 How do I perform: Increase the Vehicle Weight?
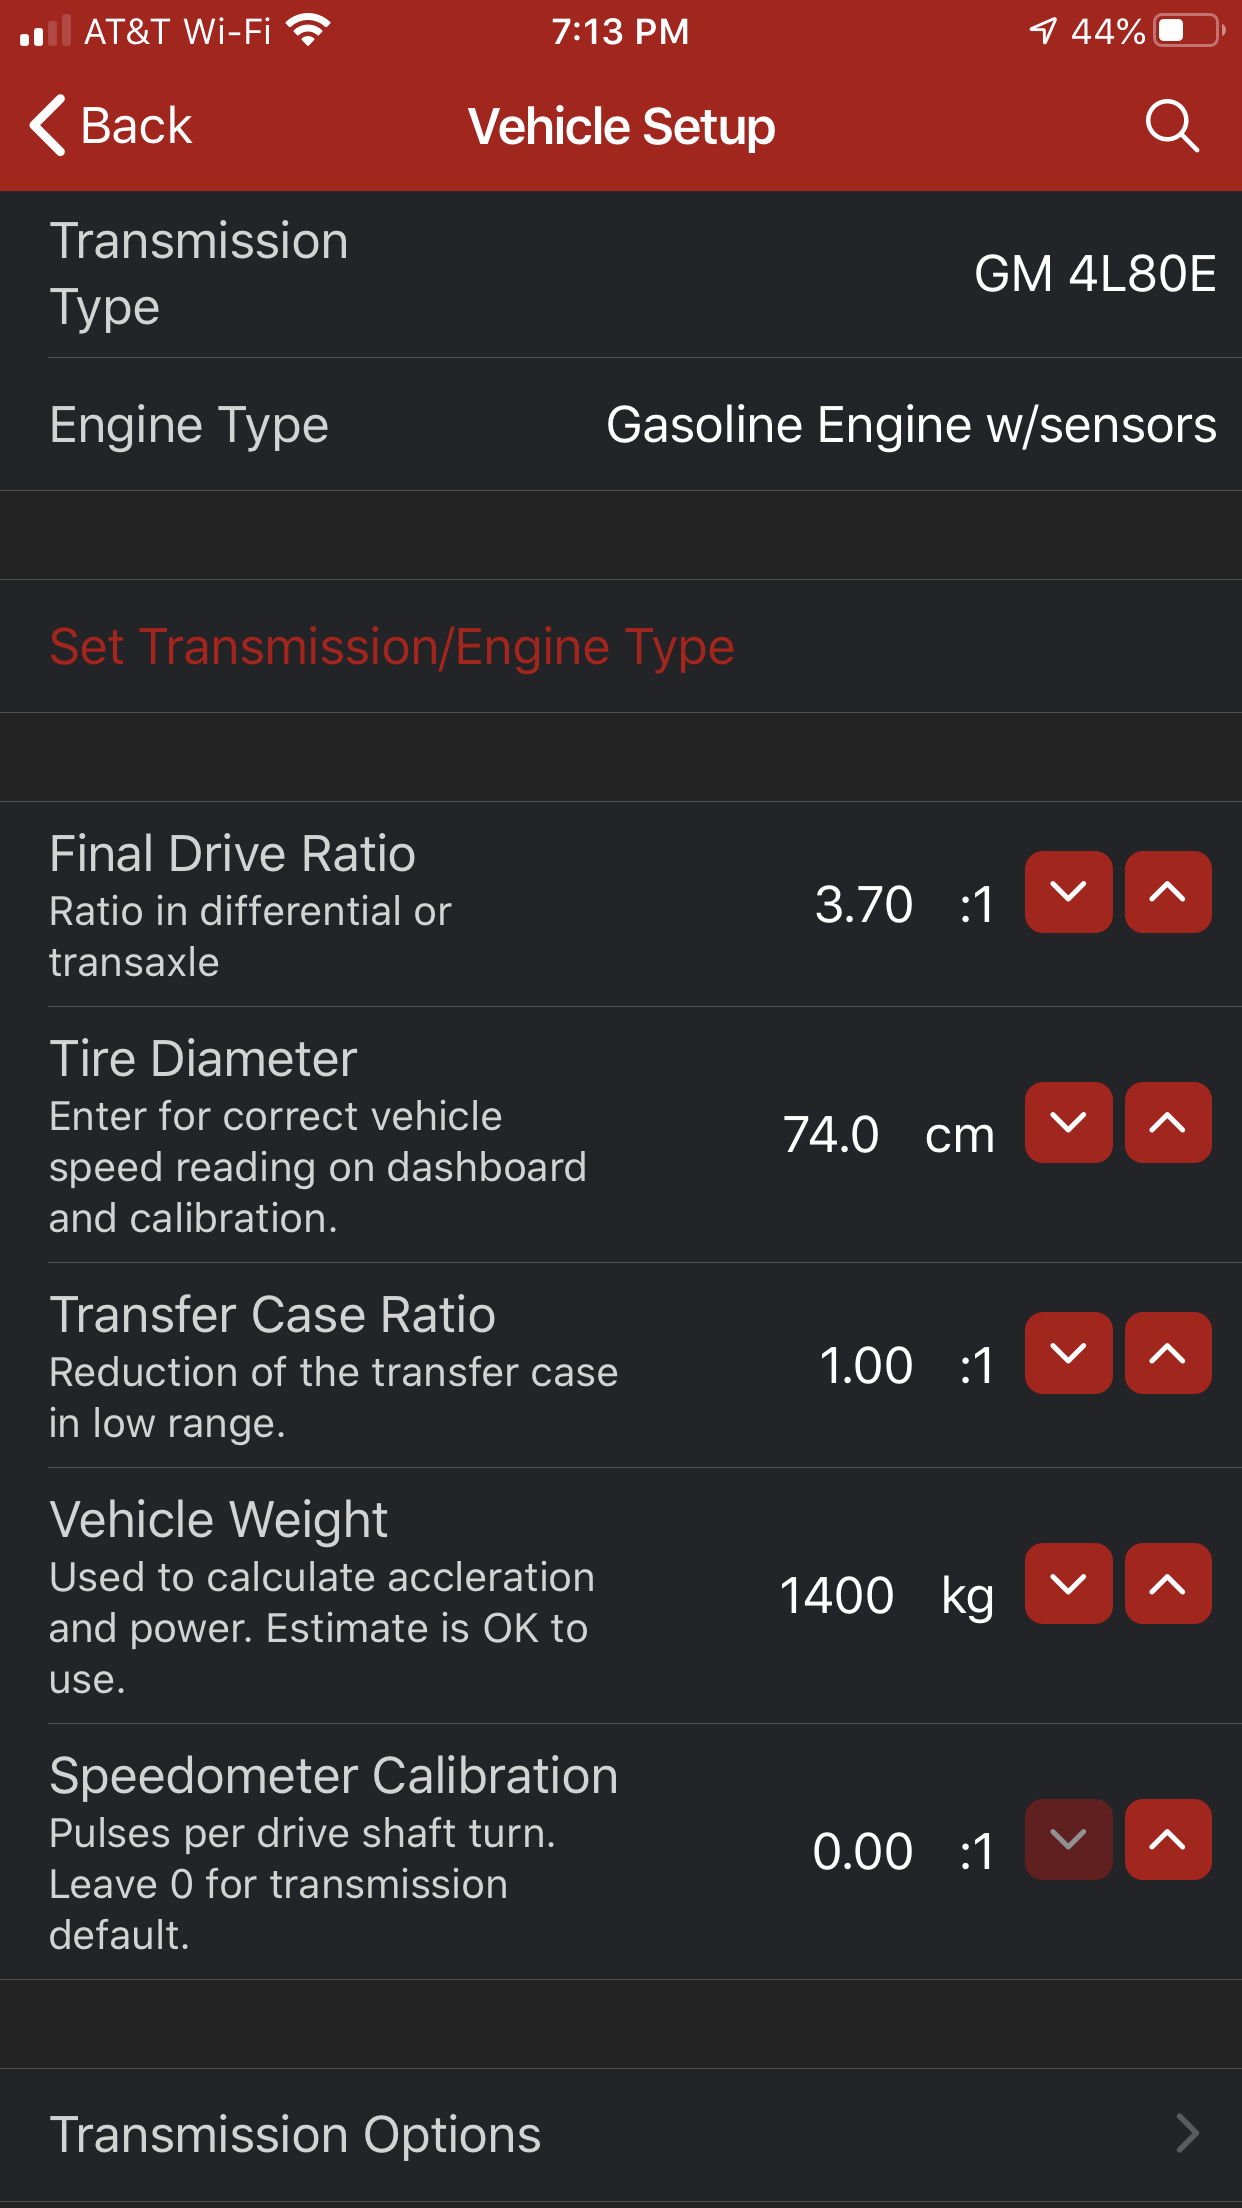pyautogui.click(x=1167, y=1584)
